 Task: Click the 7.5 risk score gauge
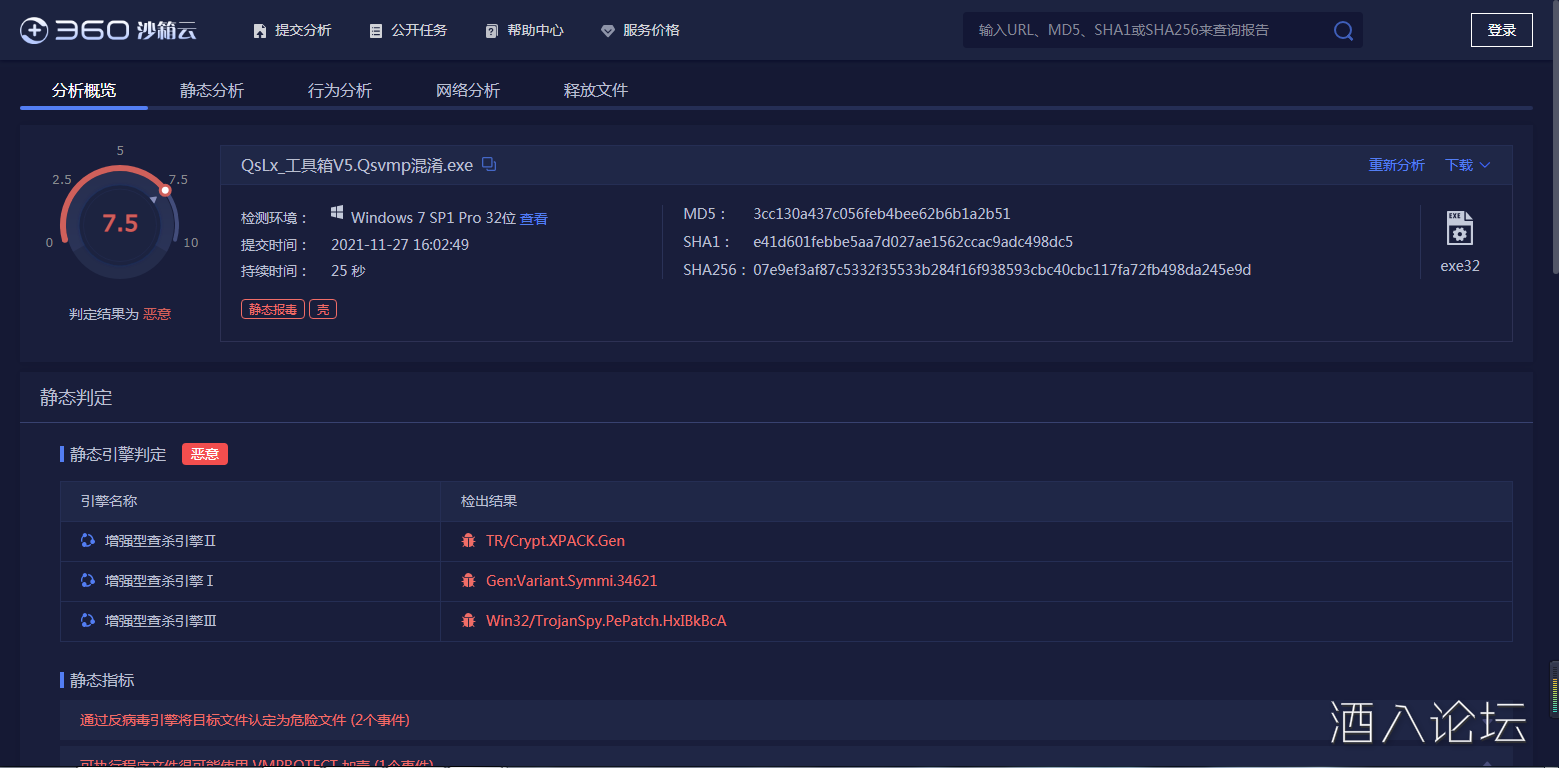click(120, 223)
